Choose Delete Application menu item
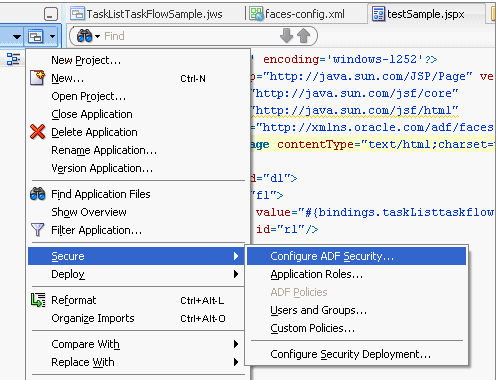This screenshot has height=380, width=501. coord(137,132)
